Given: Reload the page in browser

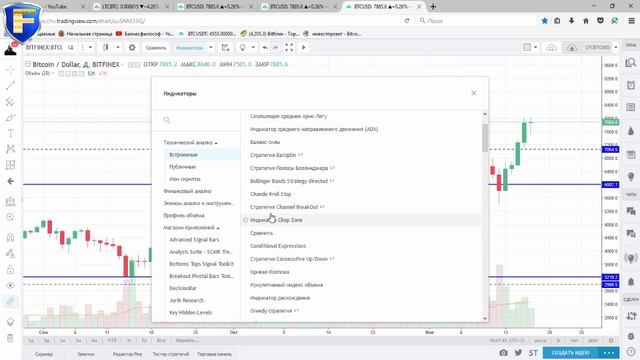Looking at the screenshot, I should (x=407, y=20).
